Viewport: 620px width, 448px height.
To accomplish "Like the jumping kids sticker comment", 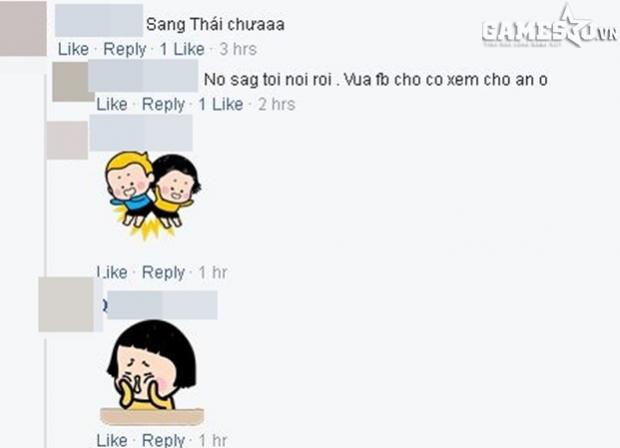I will click(112, 272).
